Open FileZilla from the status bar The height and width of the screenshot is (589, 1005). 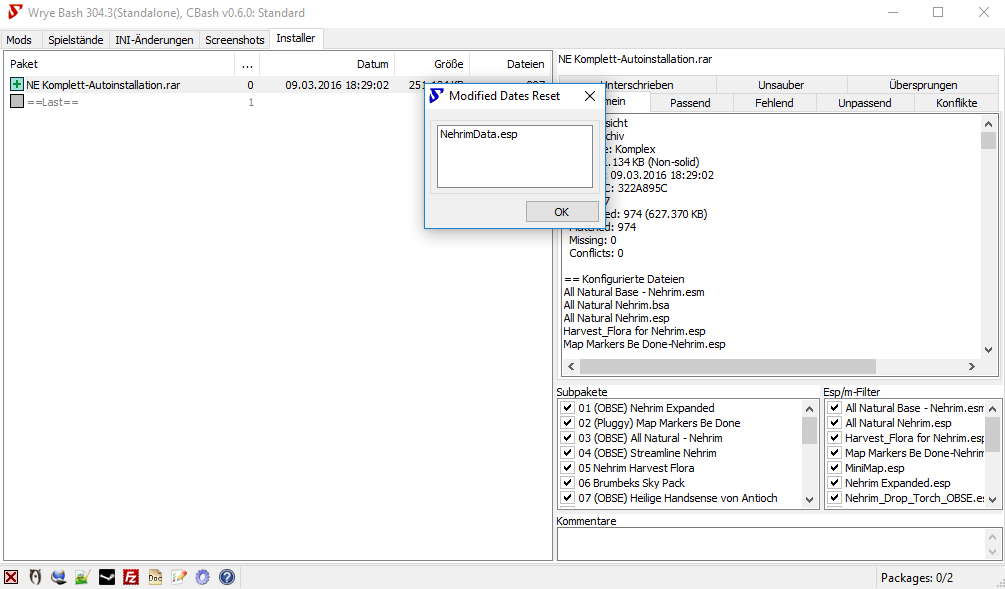click(131, 577)
